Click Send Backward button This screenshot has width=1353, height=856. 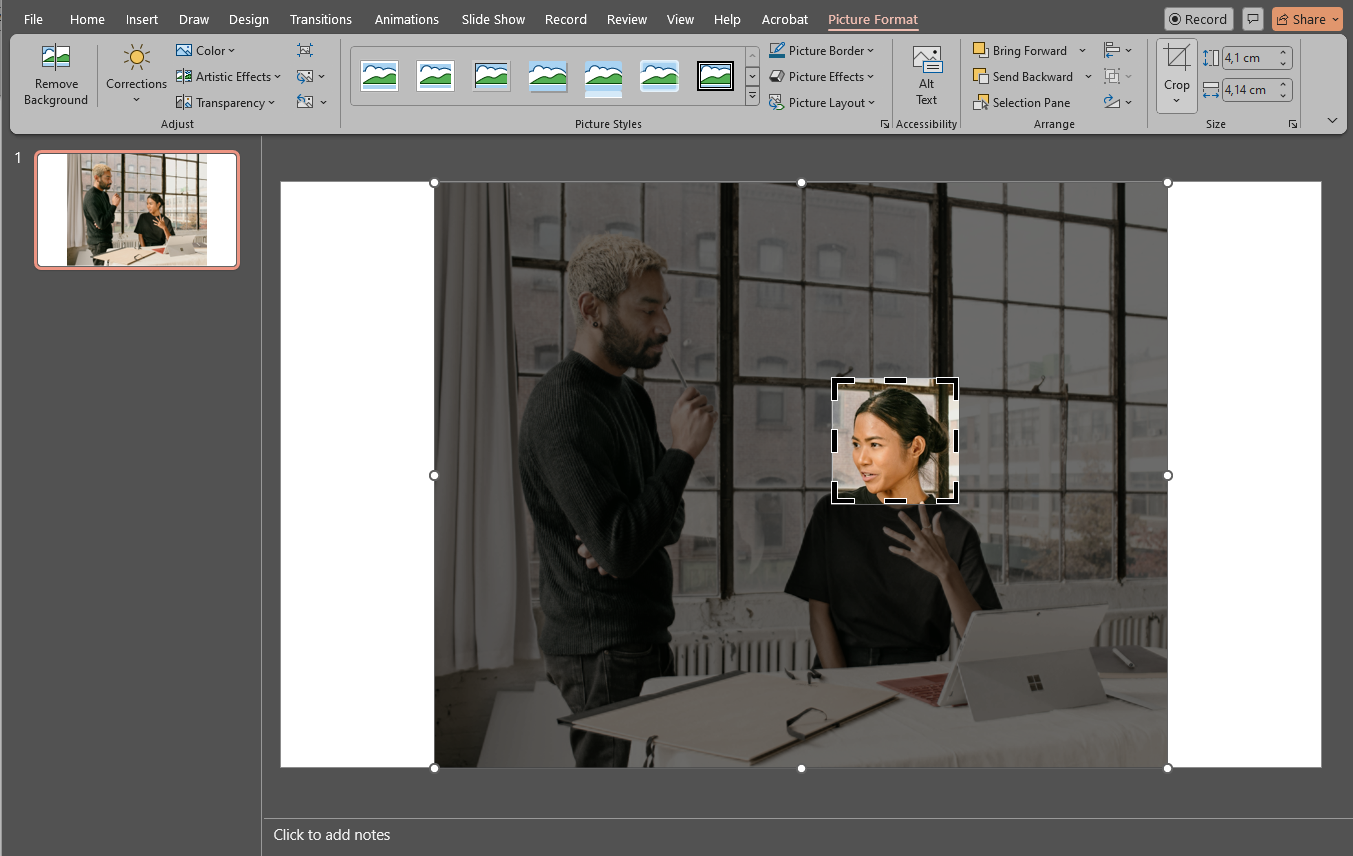tap(1023, 76)
